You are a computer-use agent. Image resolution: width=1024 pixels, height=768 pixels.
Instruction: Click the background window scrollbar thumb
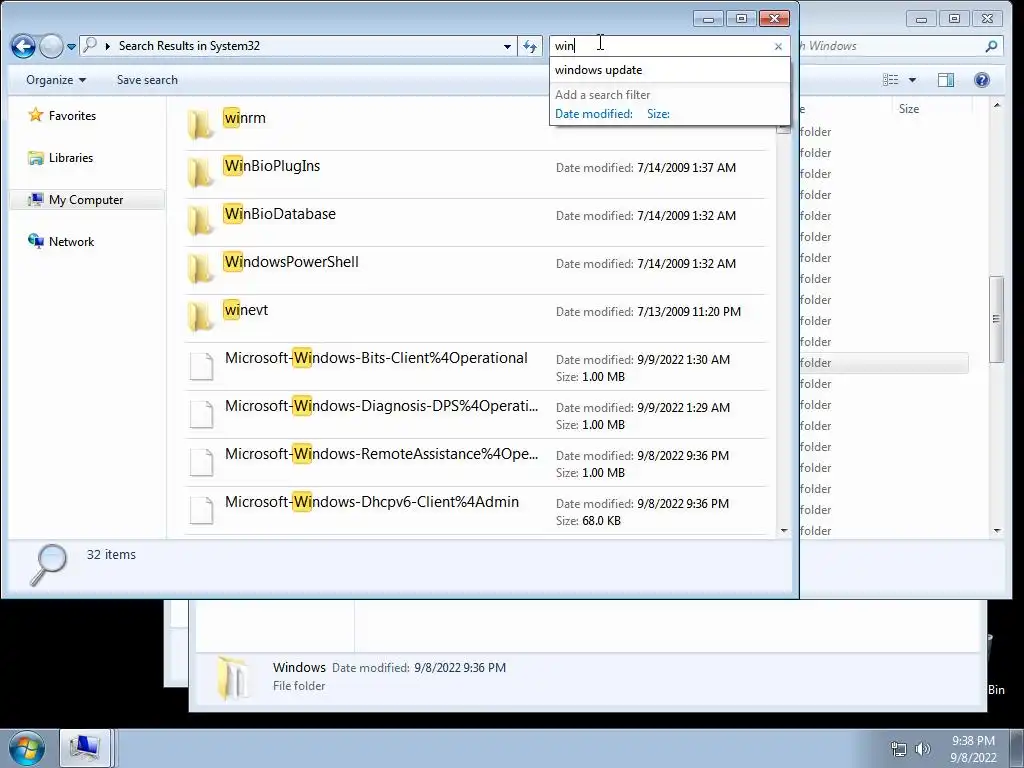tap(996, 319)
